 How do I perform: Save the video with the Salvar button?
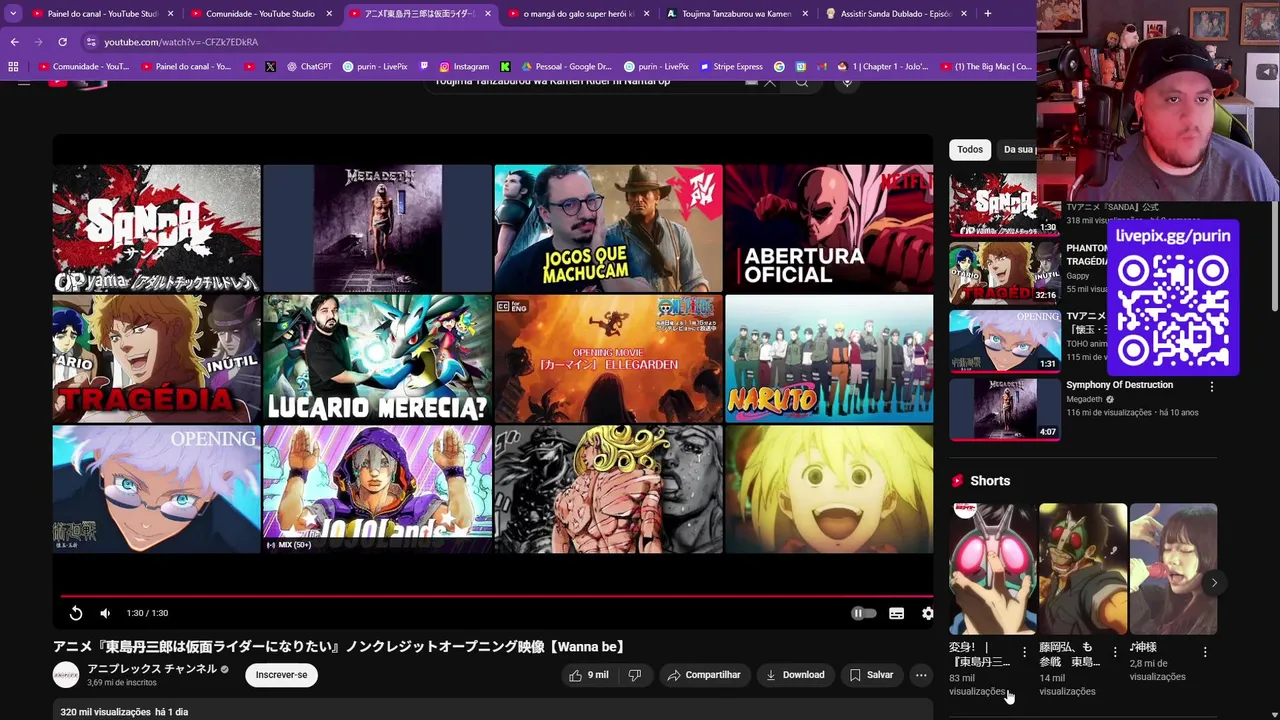tap(871, 675)
